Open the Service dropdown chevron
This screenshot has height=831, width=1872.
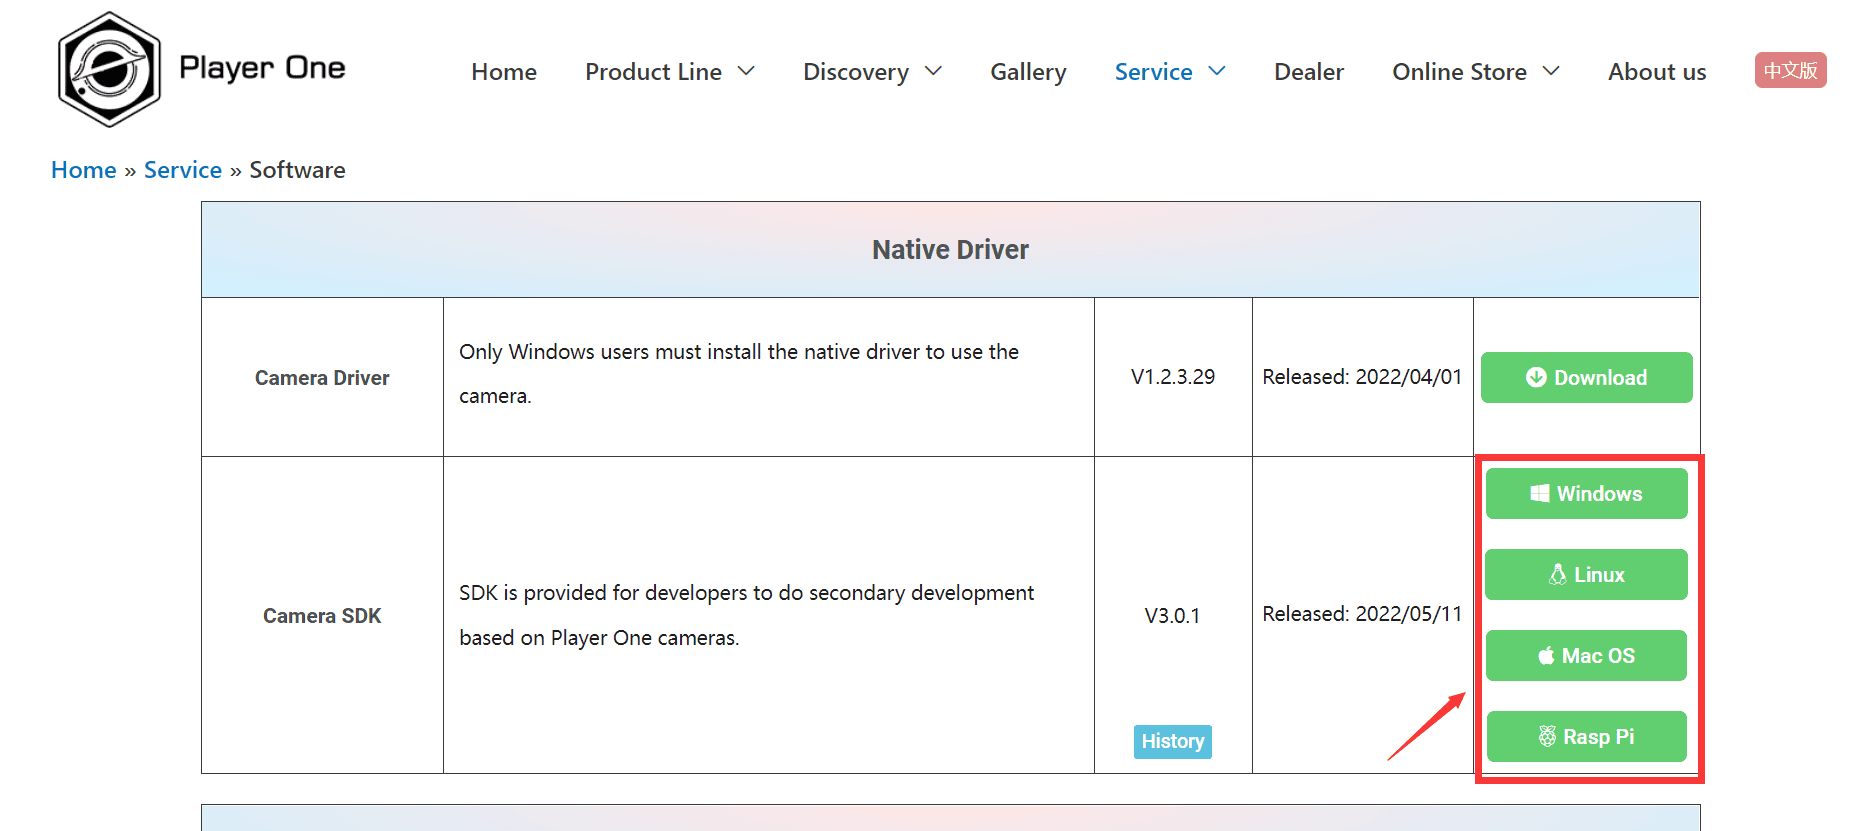[1217, 72]
